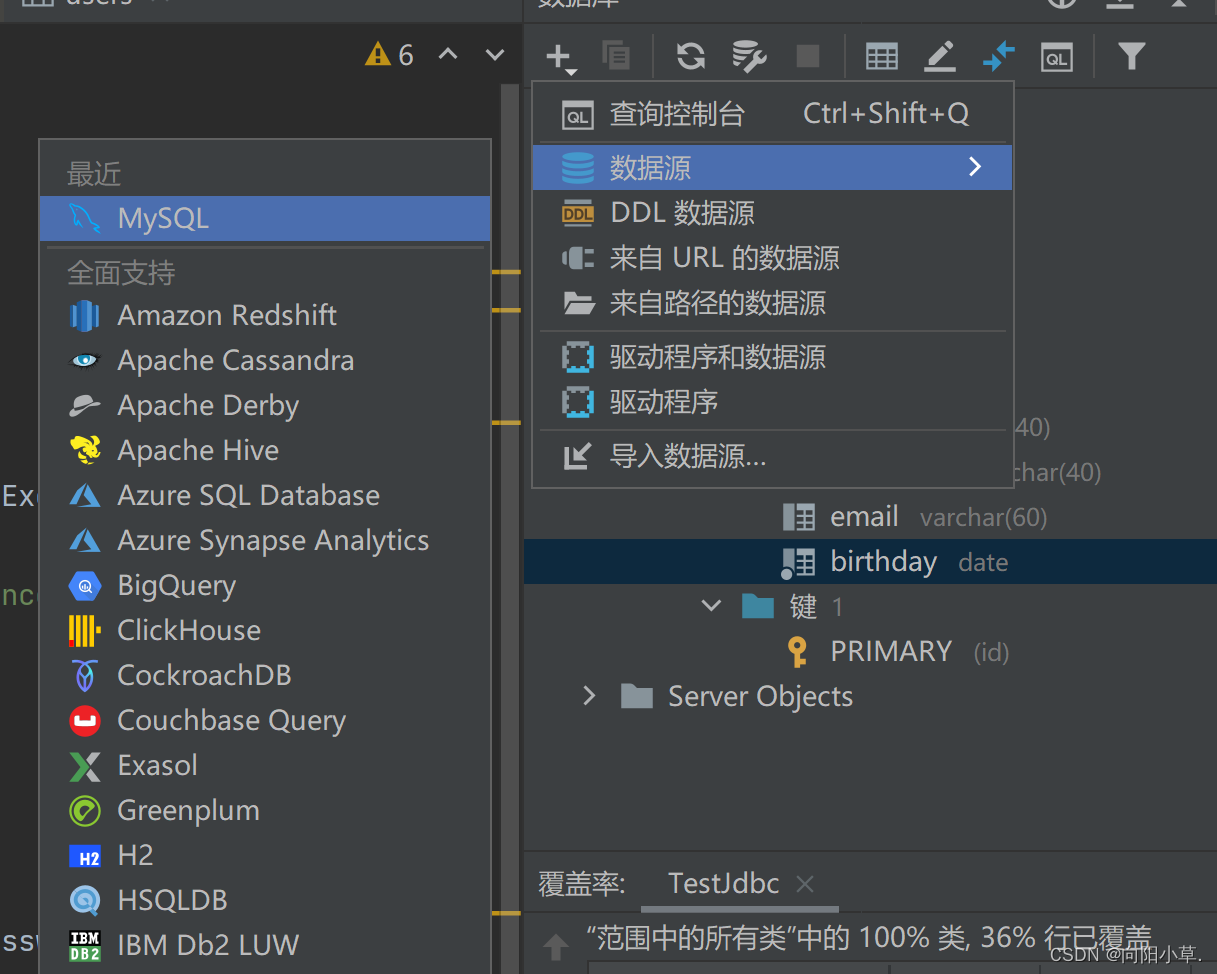The height and width of the screenshot is (974, 1217).
Task: Click the jump to source arrows icon
Action: [x=998, y=57]
